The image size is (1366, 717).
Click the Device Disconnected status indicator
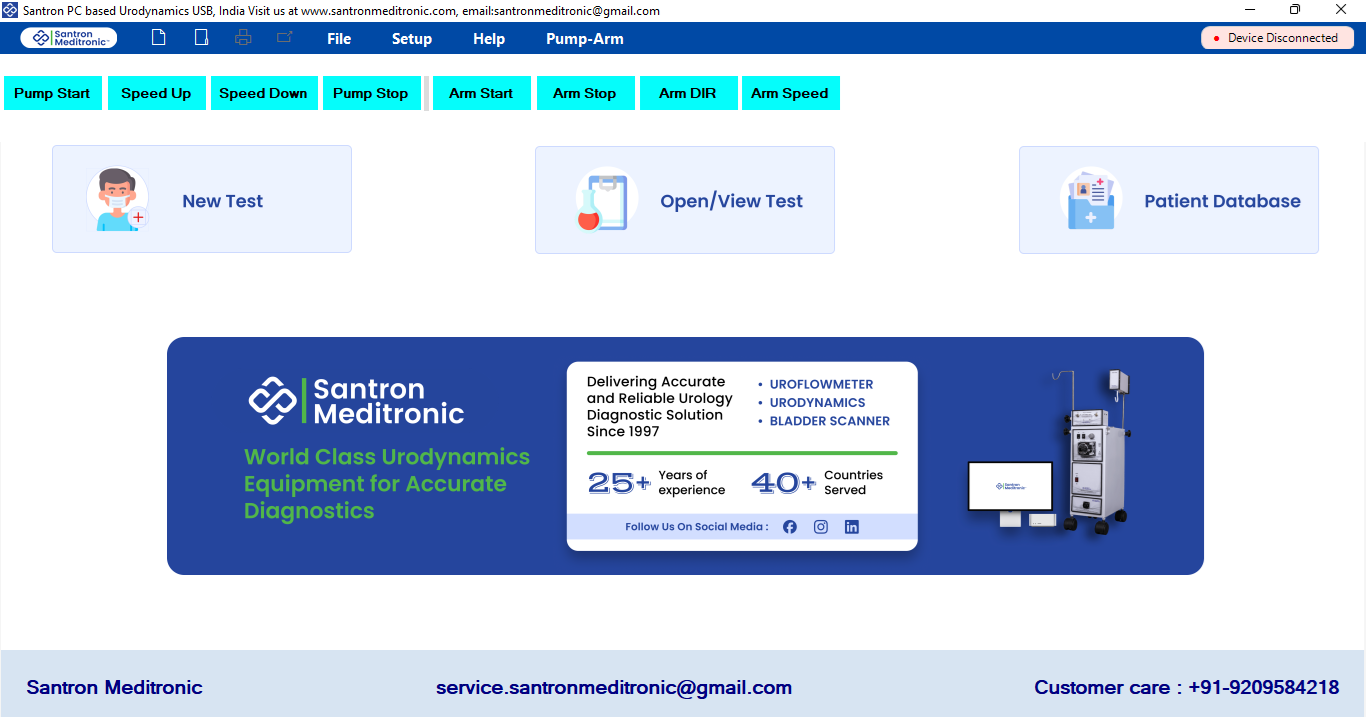click(x=1277, y=38)
